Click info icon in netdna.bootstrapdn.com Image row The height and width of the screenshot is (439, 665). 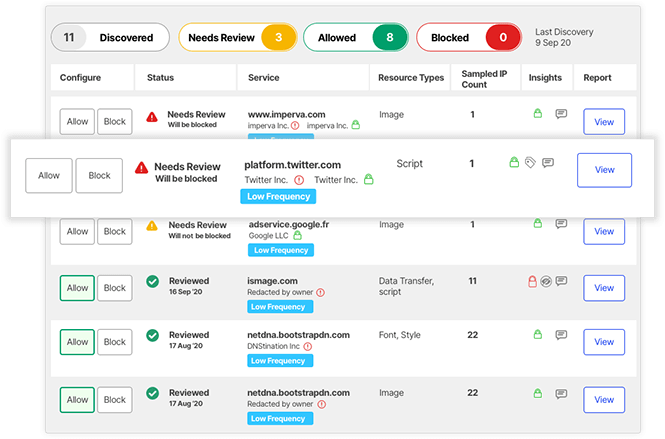pyautogui.click(x=322, y=404)
